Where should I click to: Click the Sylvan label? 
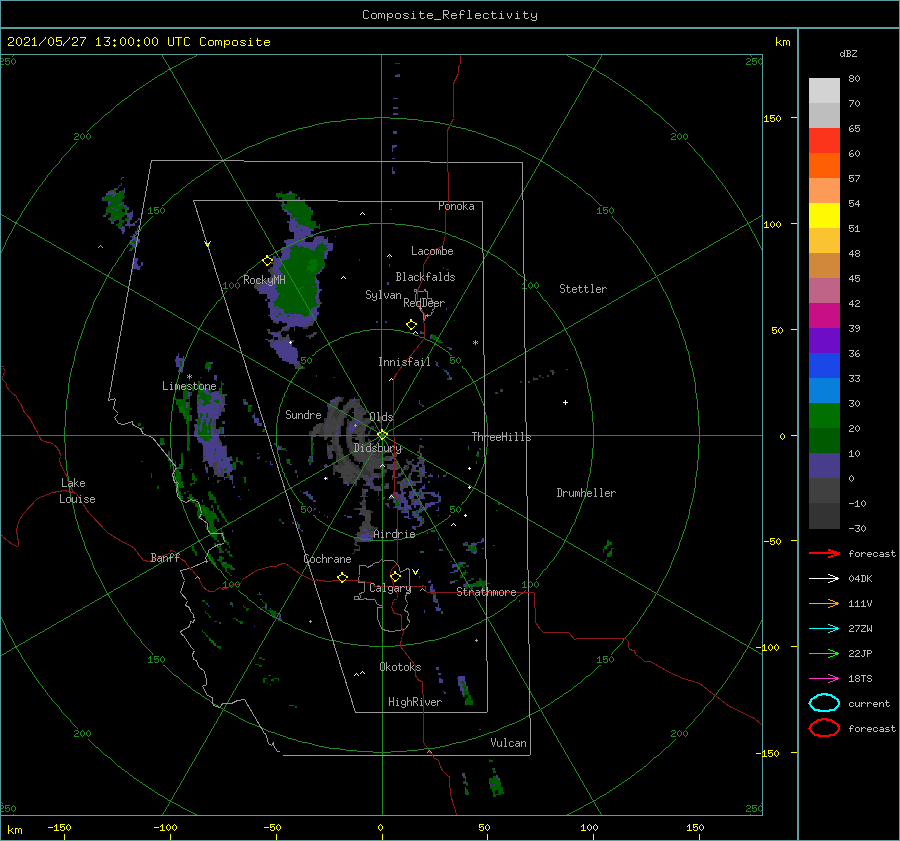tap(383, 295)
